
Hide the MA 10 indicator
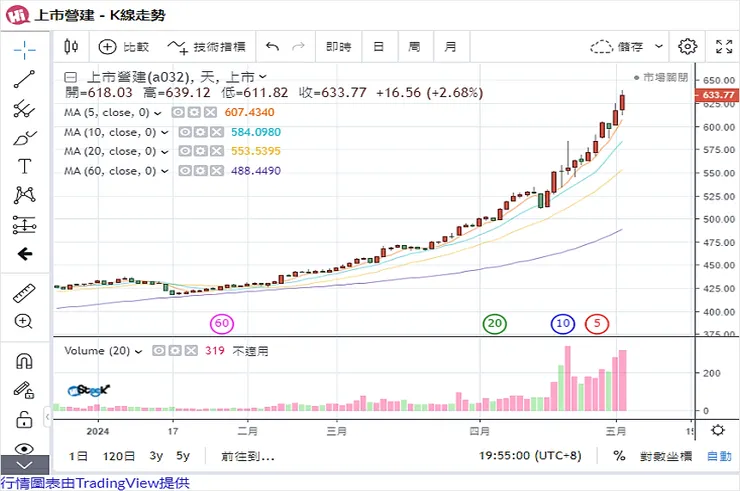click(185, 132)
